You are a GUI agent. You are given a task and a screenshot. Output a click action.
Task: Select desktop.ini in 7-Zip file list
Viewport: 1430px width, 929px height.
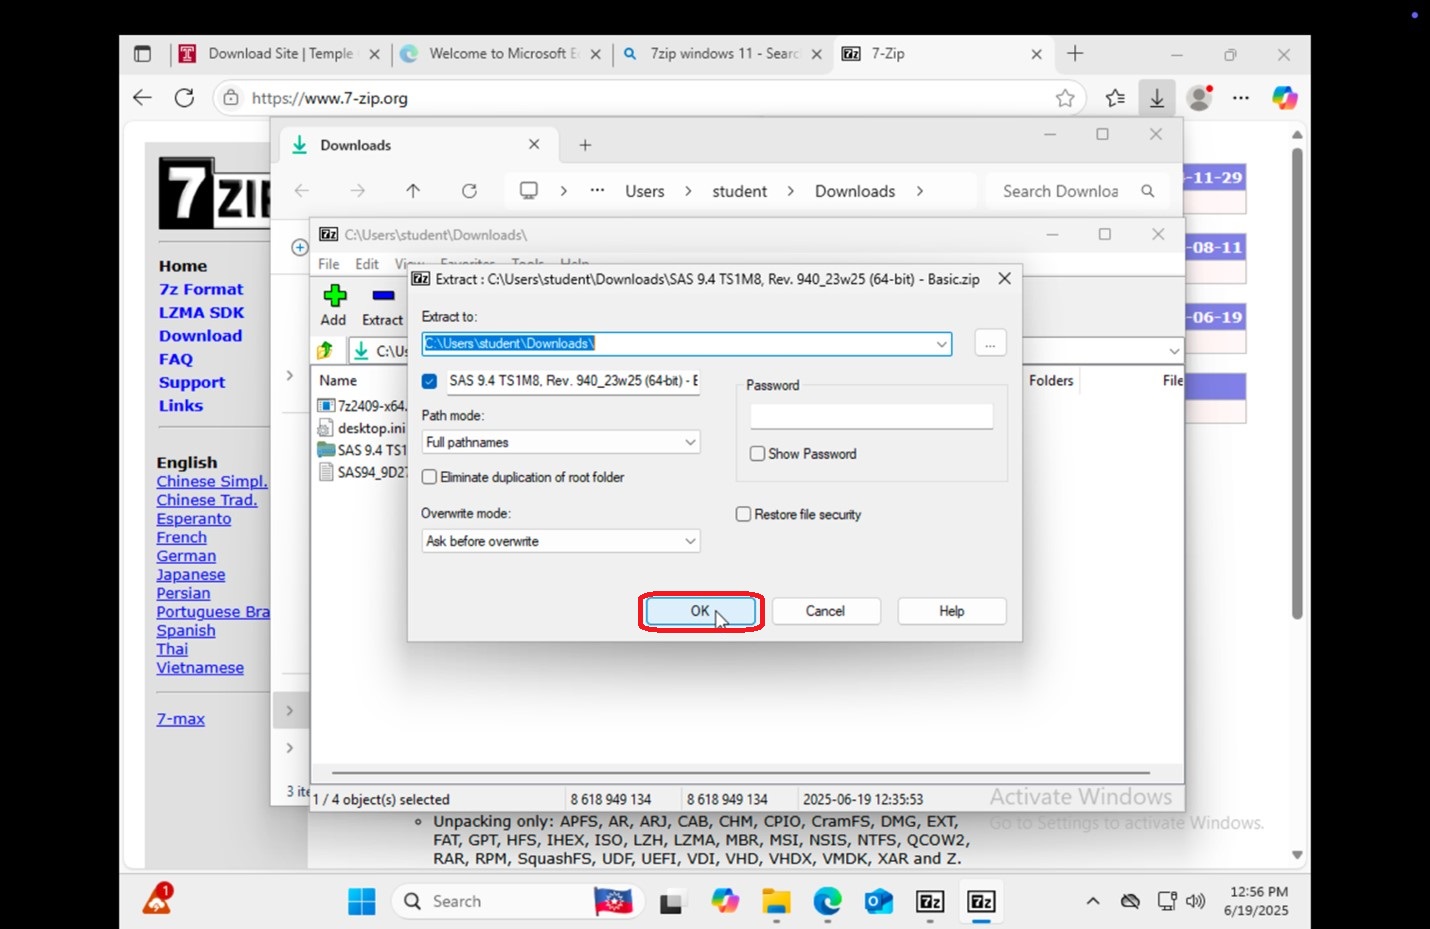[362, 428]
